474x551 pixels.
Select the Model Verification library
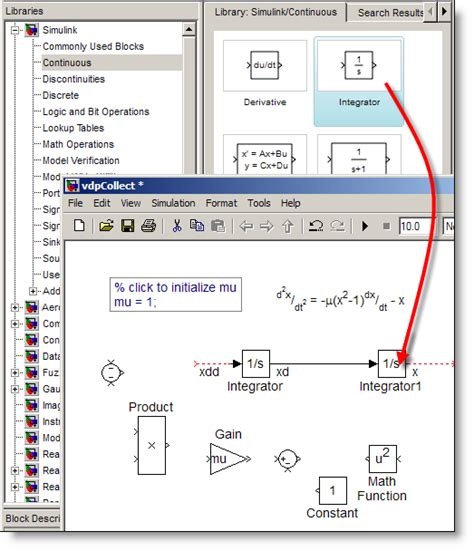click(81, 161)
